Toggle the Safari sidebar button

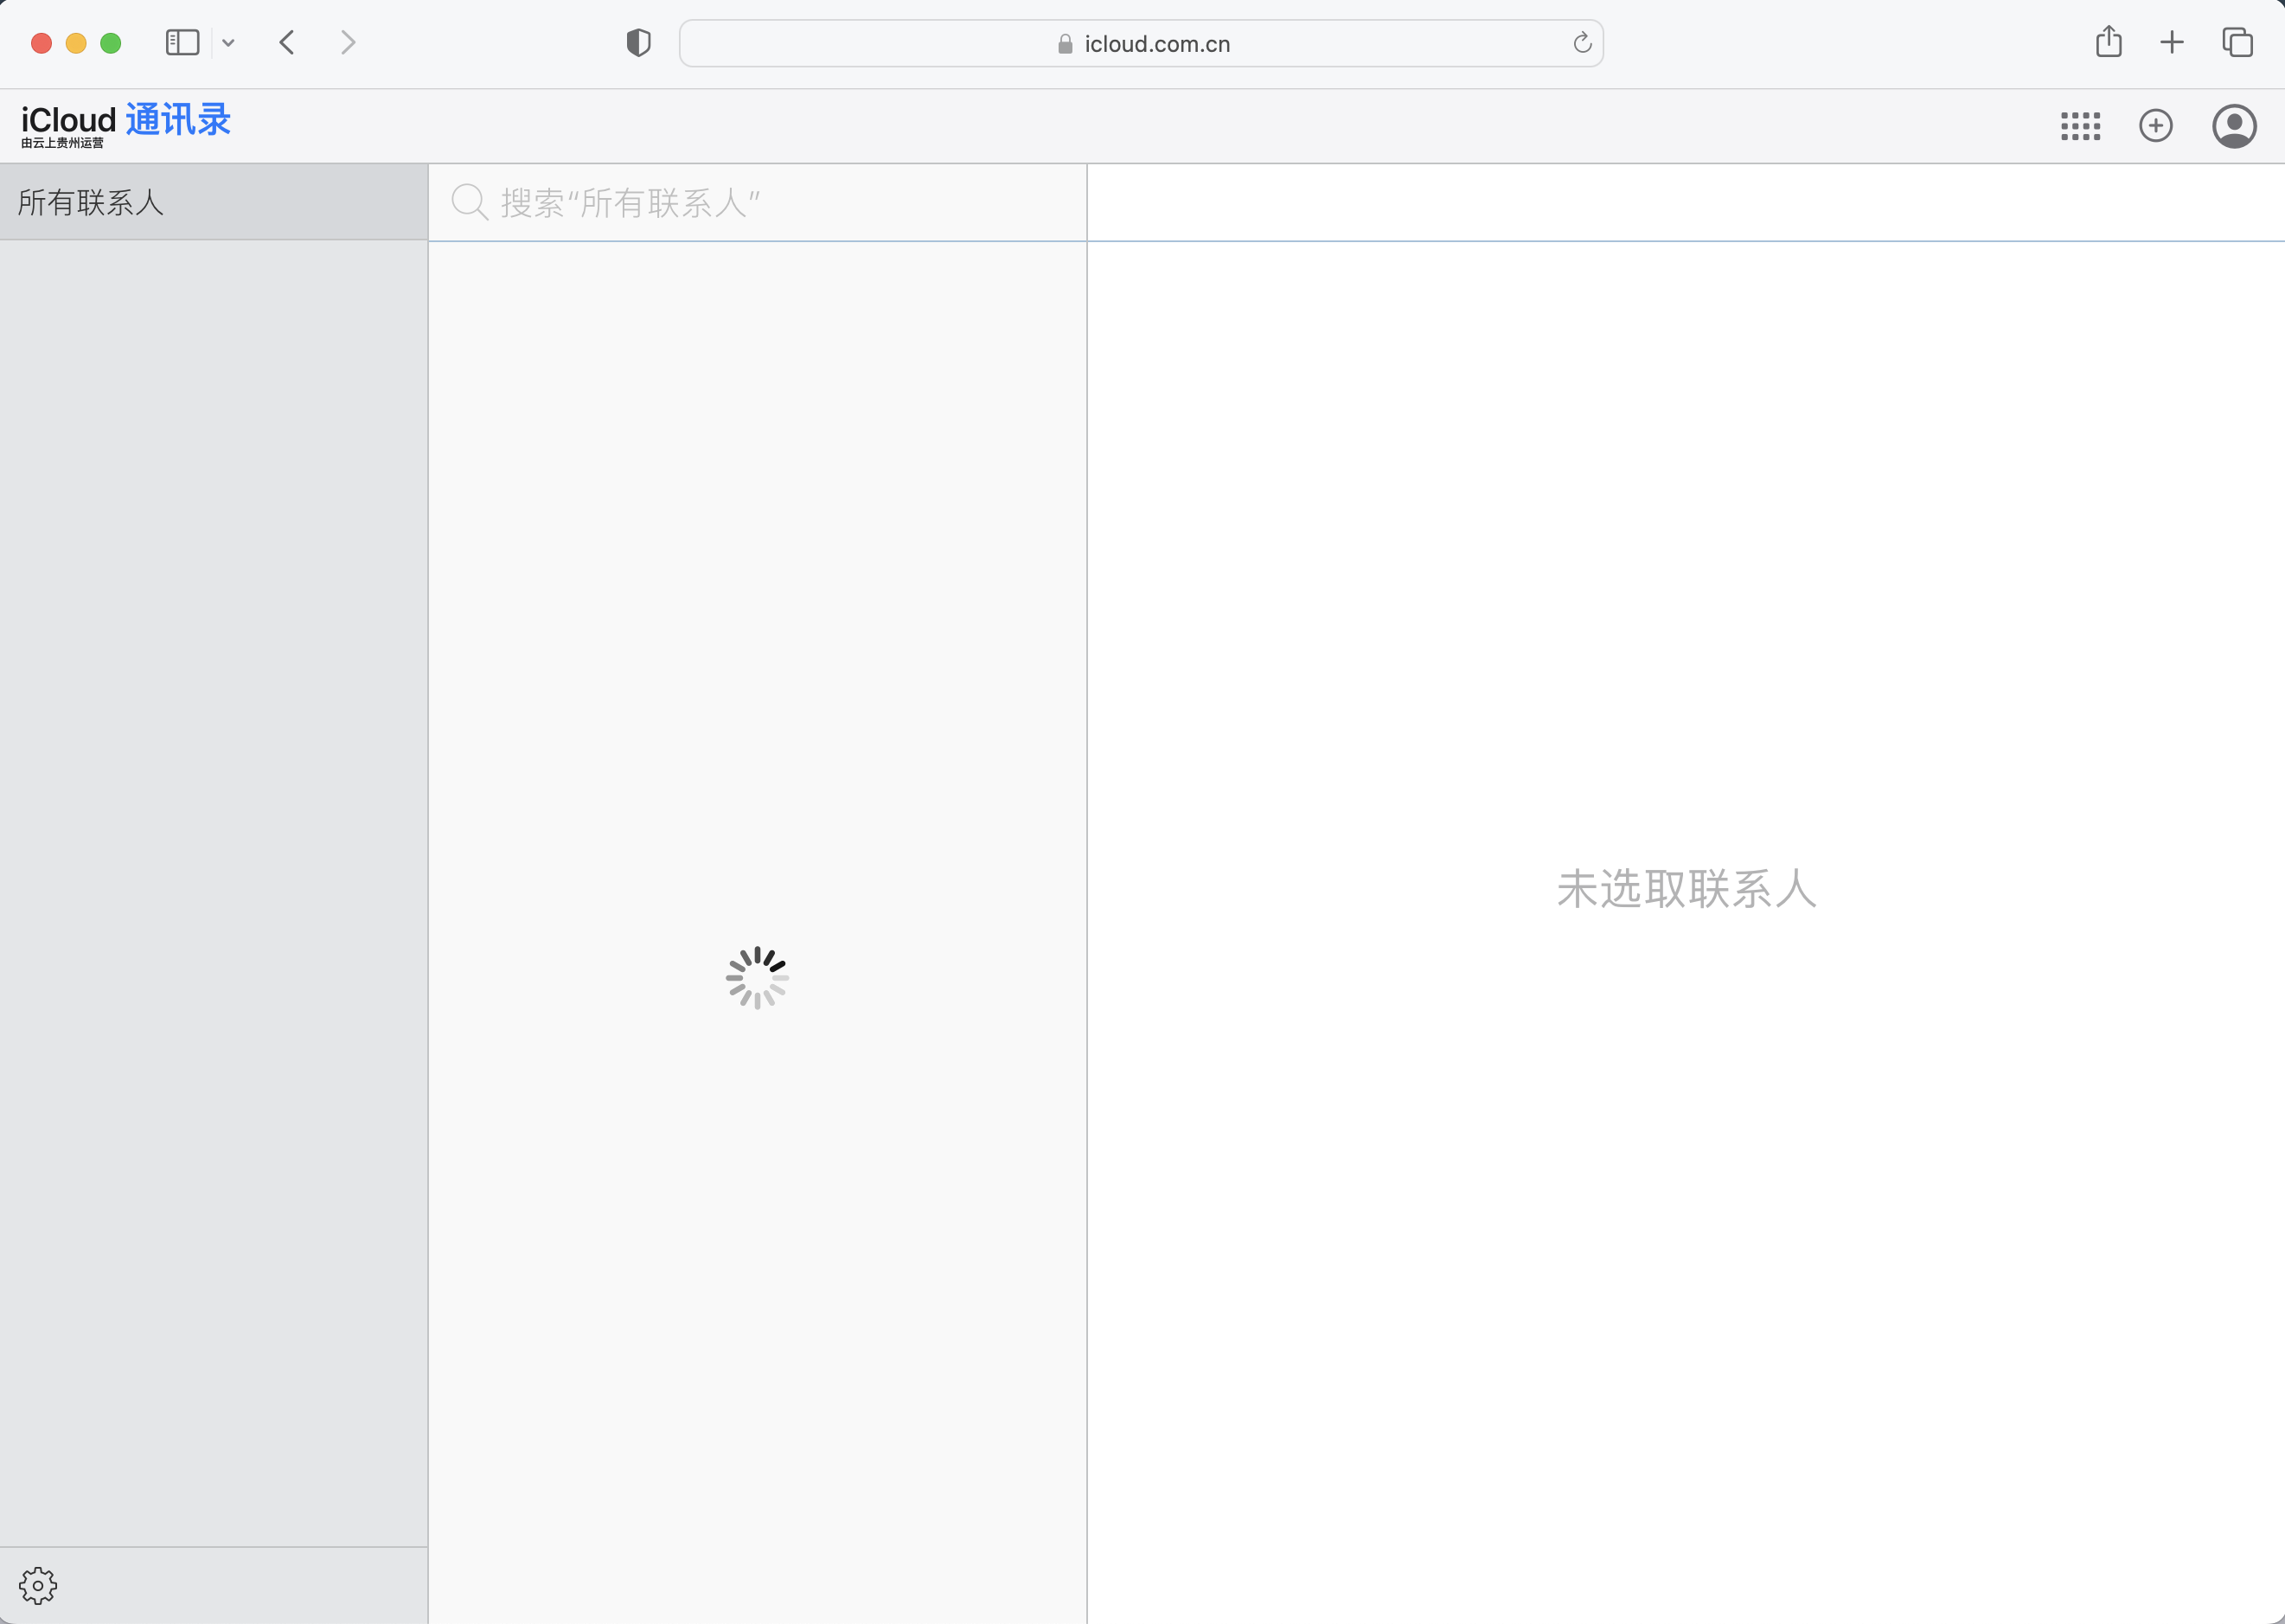182,42
